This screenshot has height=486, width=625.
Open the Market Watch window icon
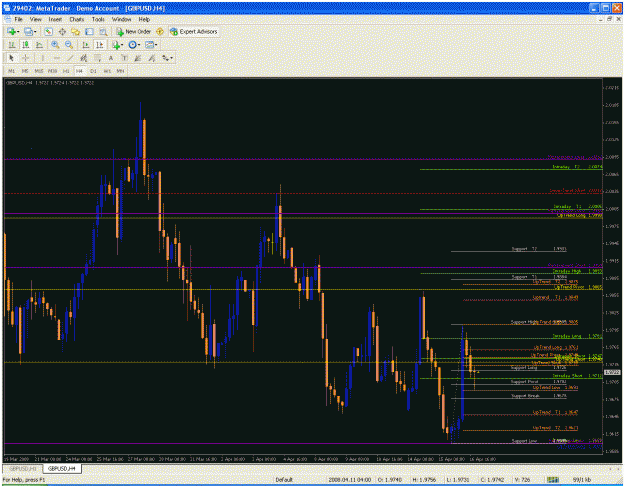[x=48, y=31]
